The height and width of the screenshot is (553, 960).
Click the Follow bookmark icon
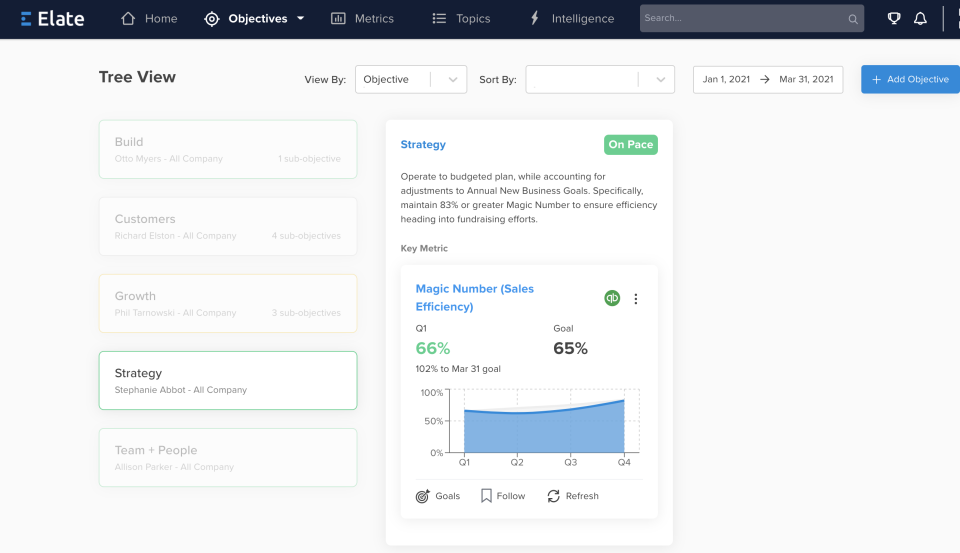coord(486,496)
